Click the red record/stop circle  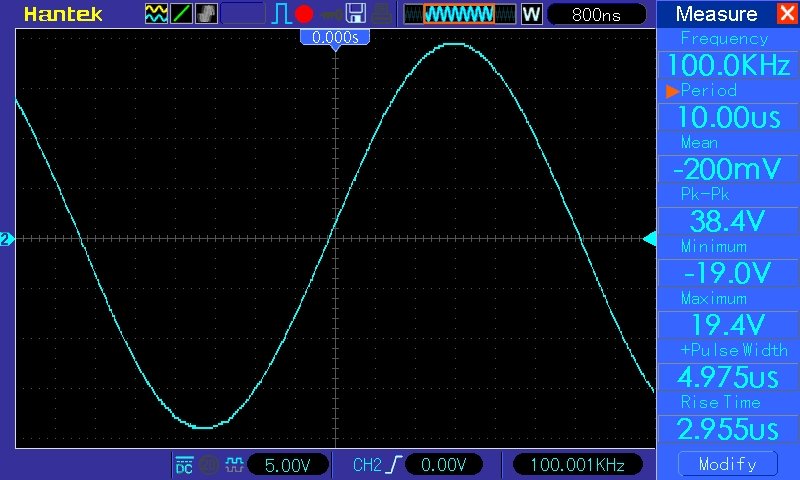coord(304,14)
